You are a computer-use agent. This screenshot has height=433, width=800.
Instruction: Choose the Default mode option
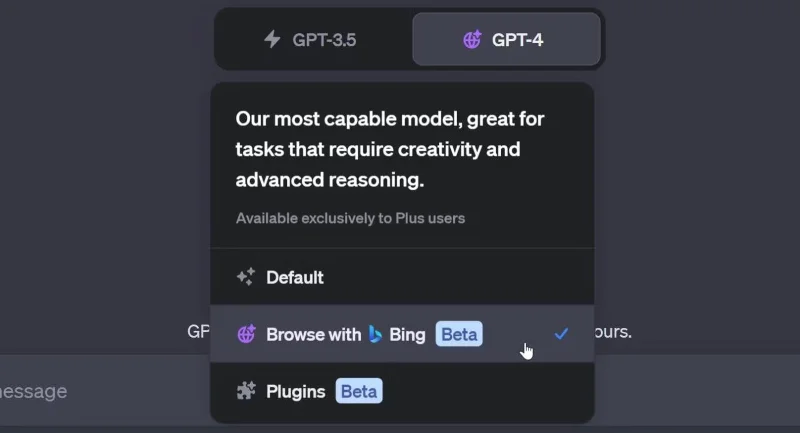point(402,277)
